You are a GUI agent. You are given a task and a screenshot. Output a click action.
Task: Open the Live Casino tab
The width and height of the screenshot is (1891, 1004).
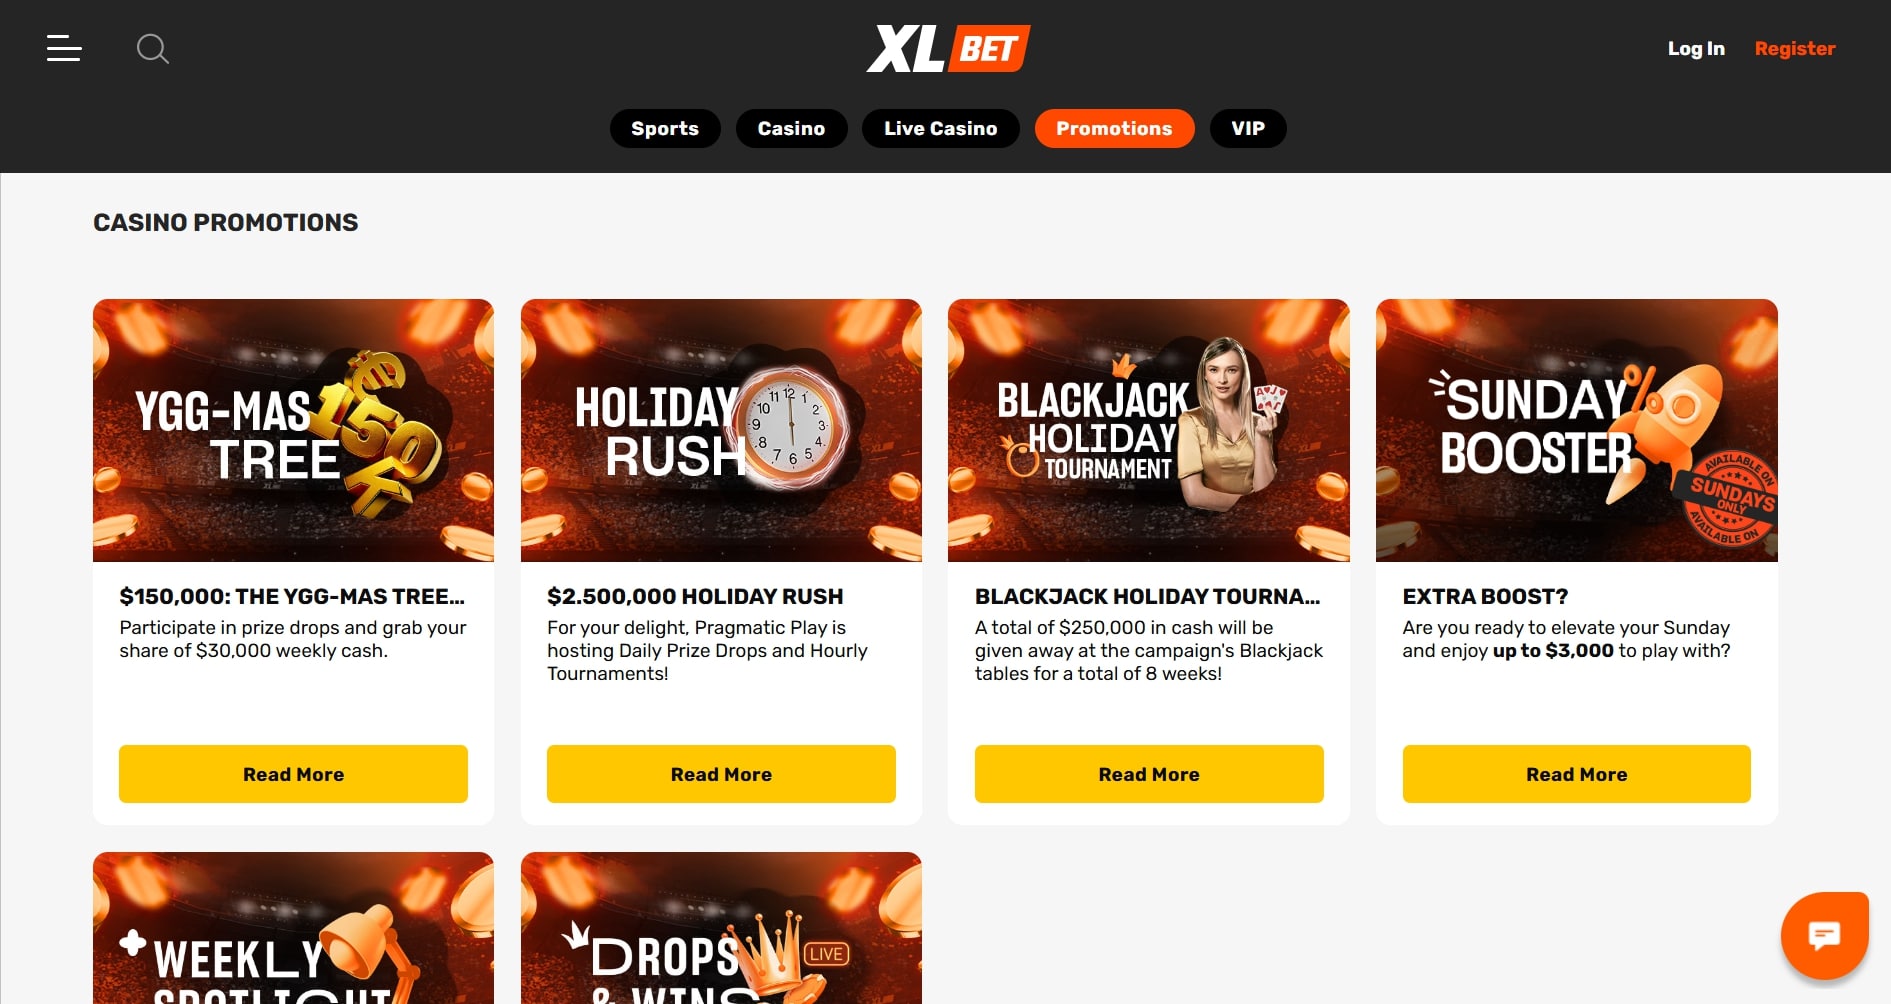940,128
